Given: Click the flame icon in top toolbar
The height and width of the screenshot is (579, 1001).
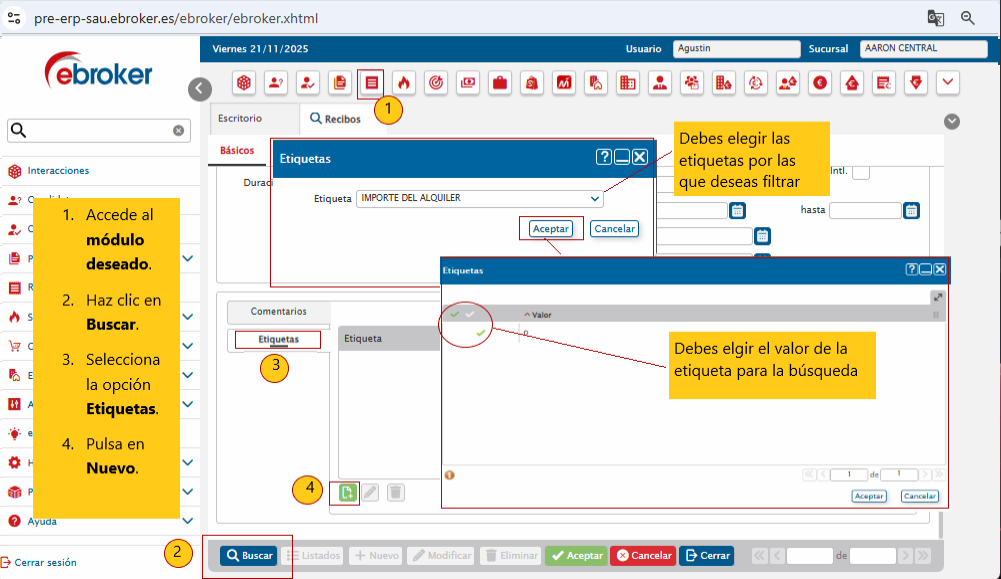Looking at the screenshot, I should click(x=403, y=83).
